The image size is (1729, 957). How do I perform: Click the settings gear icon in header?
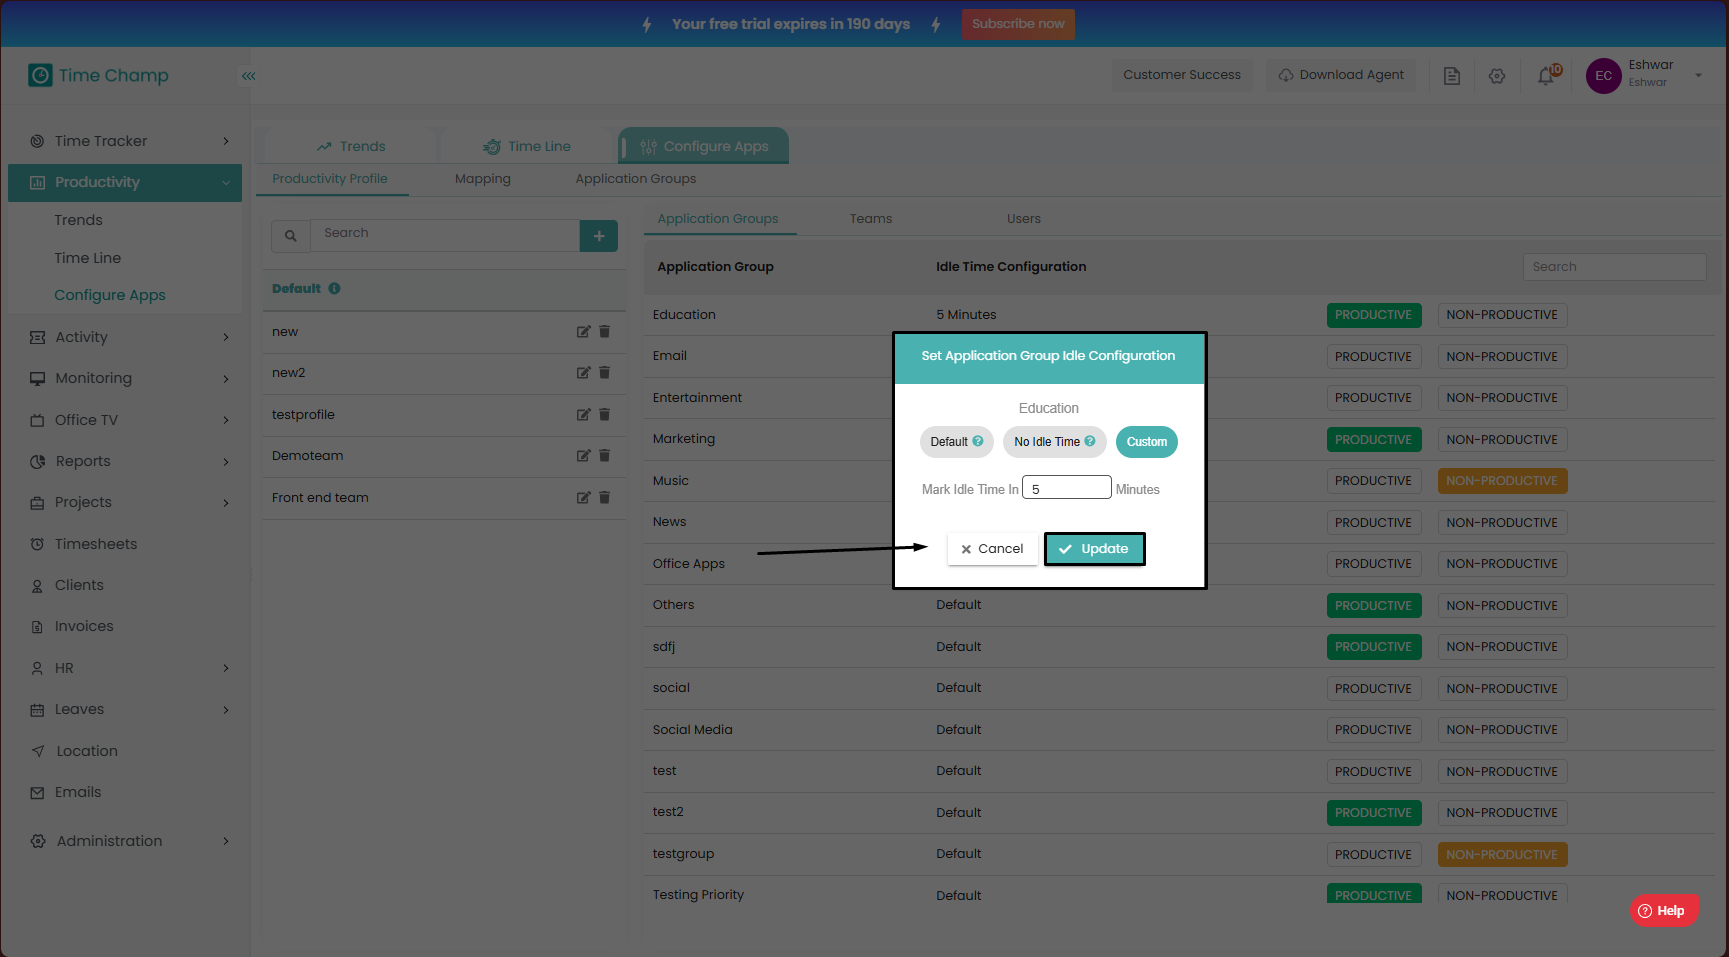click(x=1497, y=76)
